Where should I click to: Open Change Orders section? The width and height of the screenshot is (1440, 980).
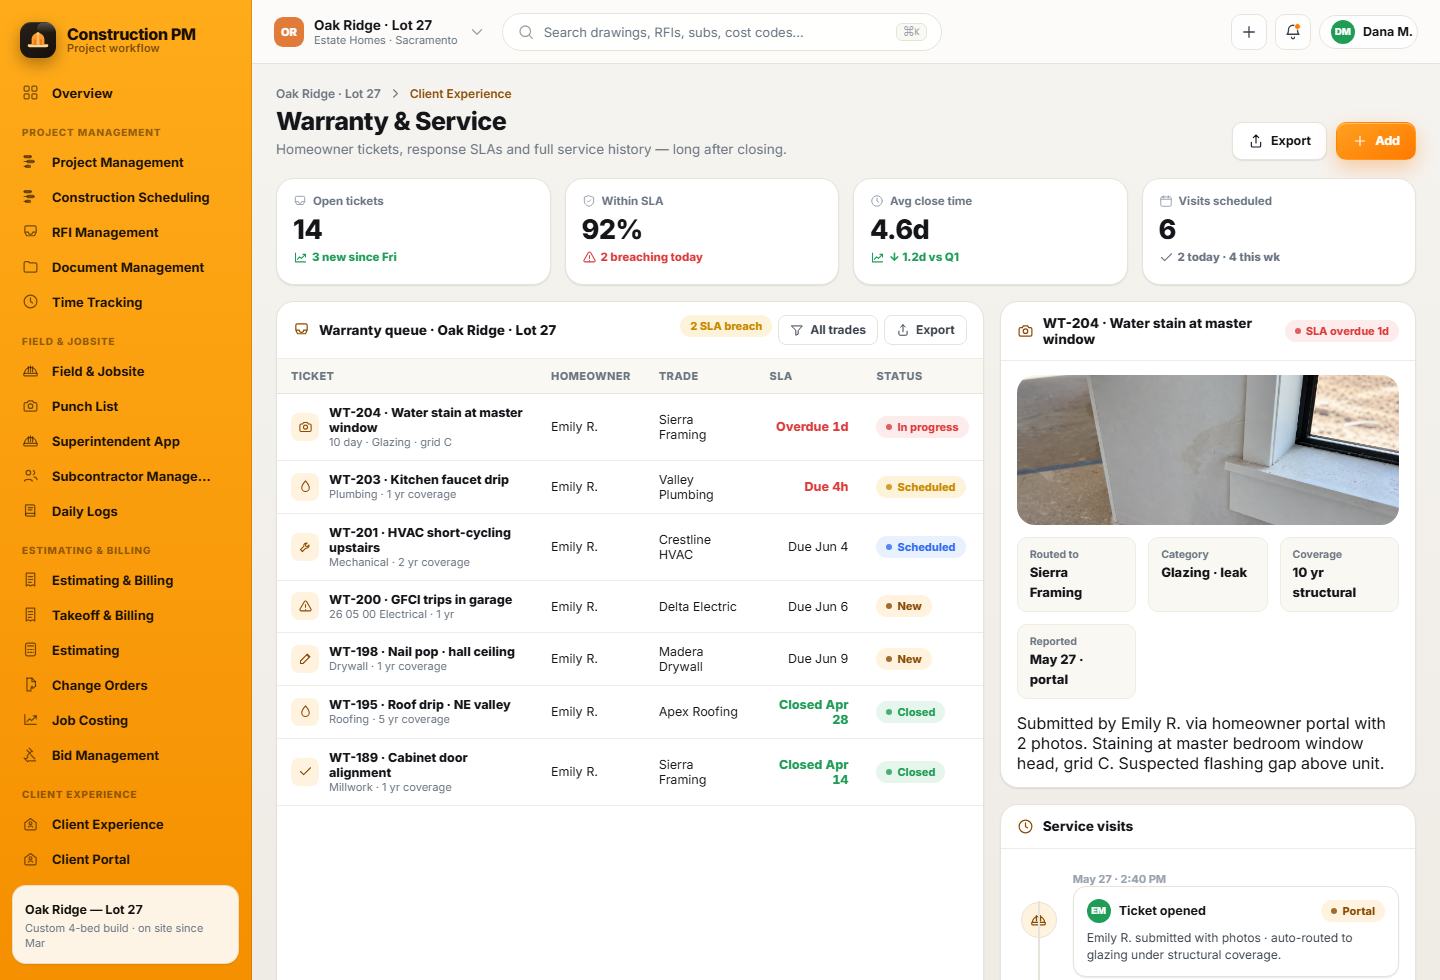point(126,685)
